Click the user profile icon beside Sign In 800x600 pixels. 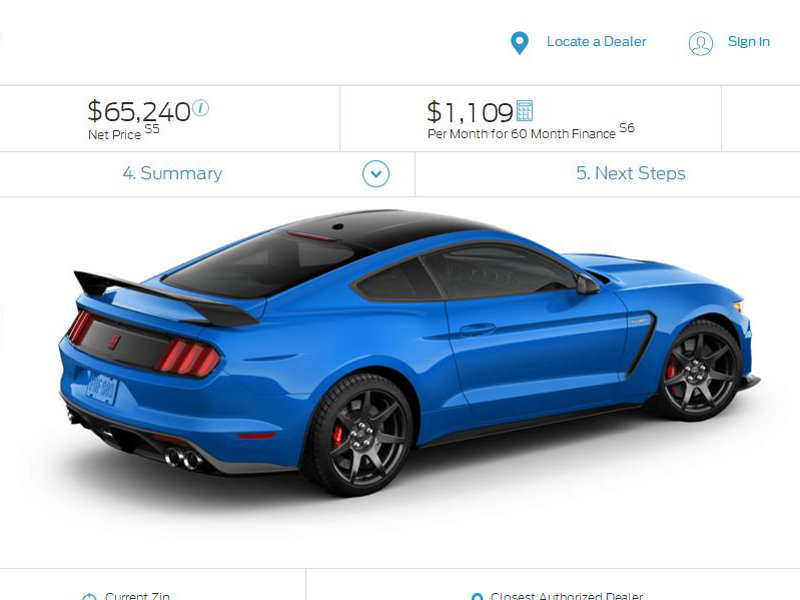point(701,43)
